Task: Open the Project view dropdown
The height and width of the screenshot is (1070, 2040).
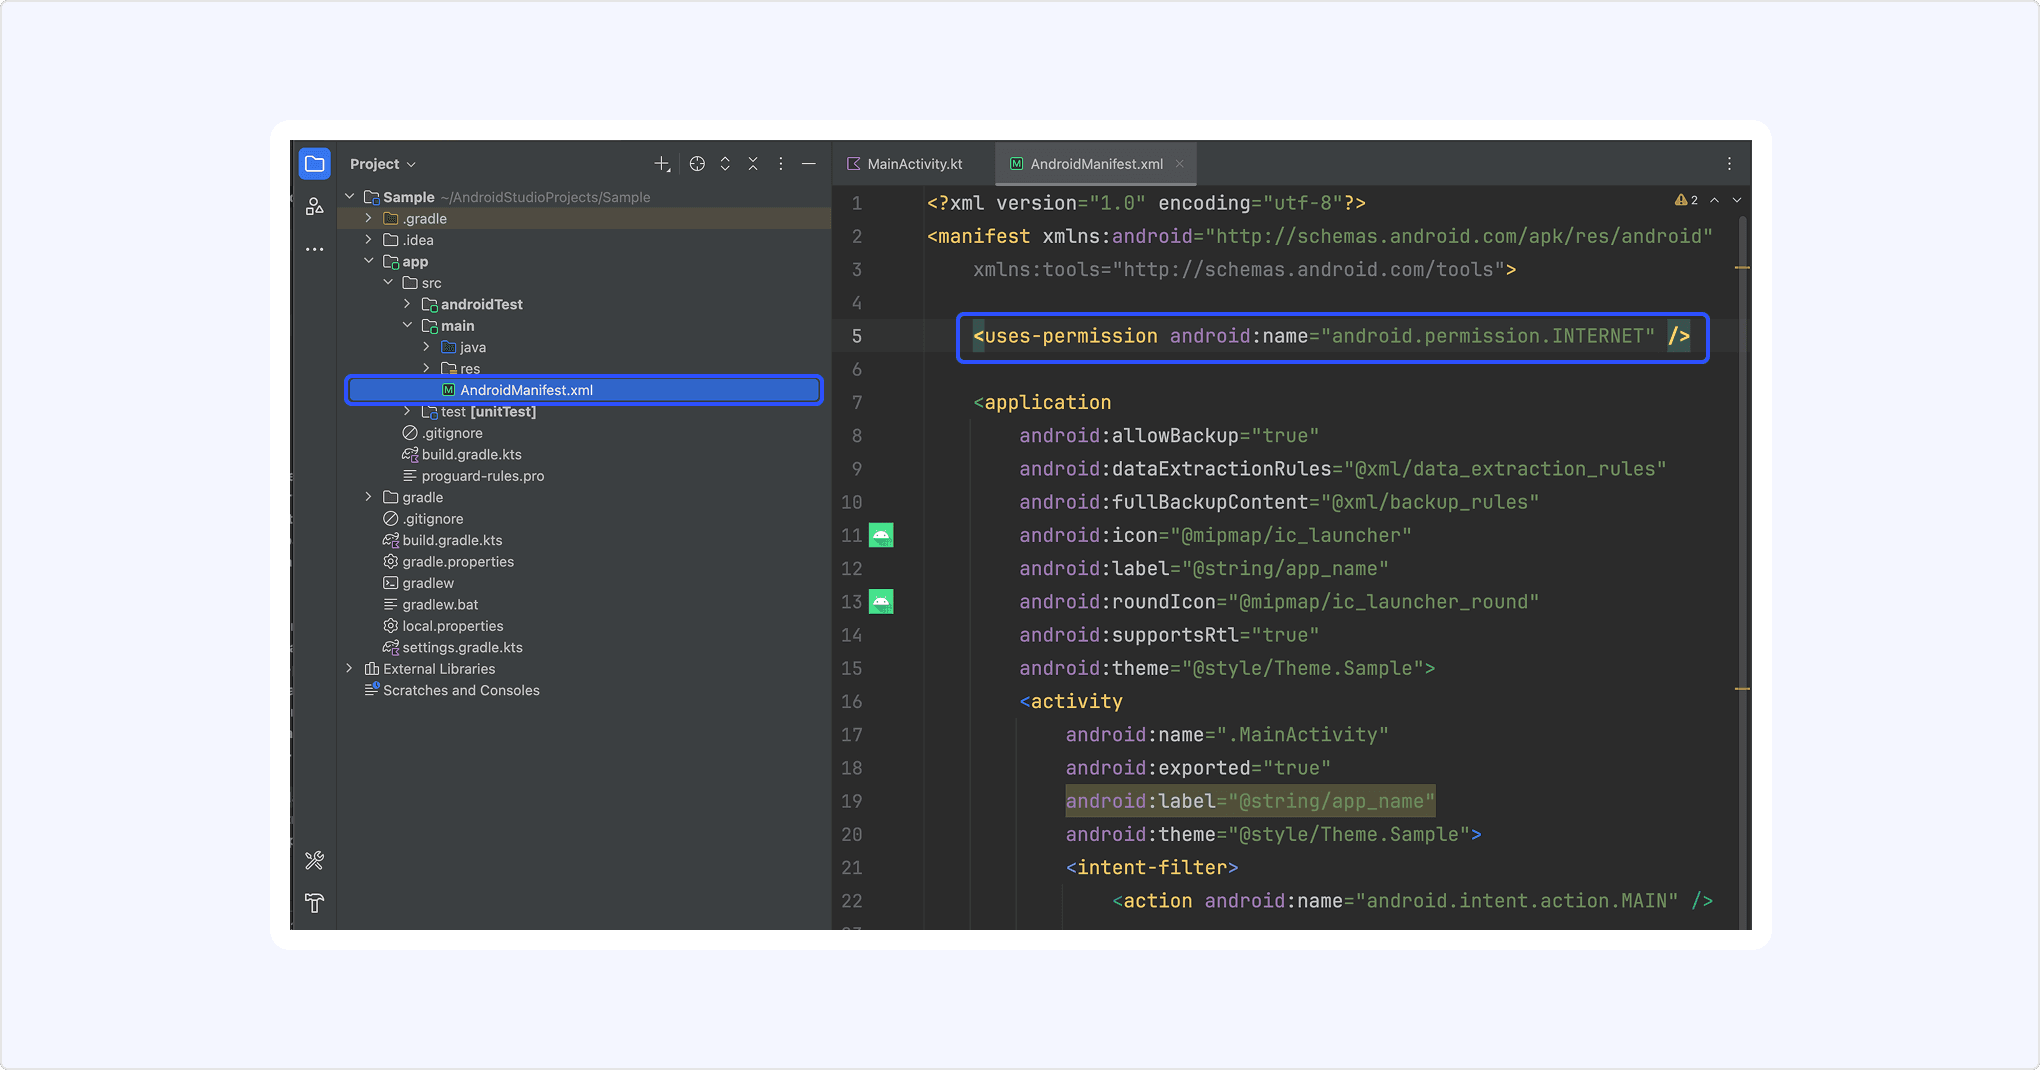Action: point(382,164)
